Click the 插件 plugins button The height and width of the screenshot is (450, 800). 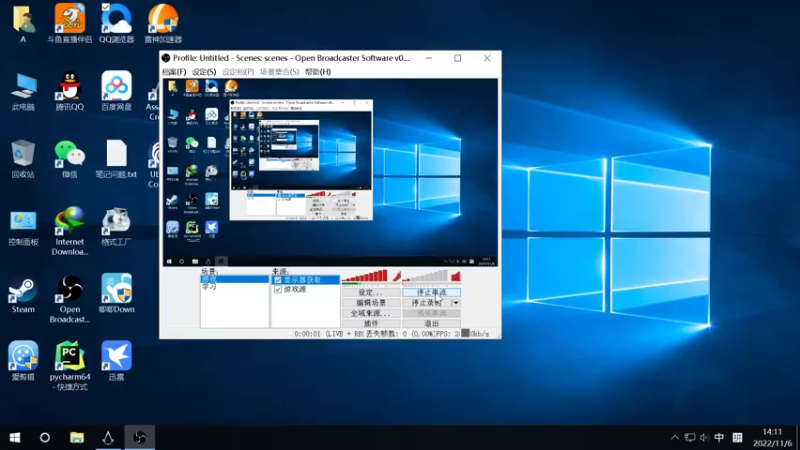click(x=371, y=323)
